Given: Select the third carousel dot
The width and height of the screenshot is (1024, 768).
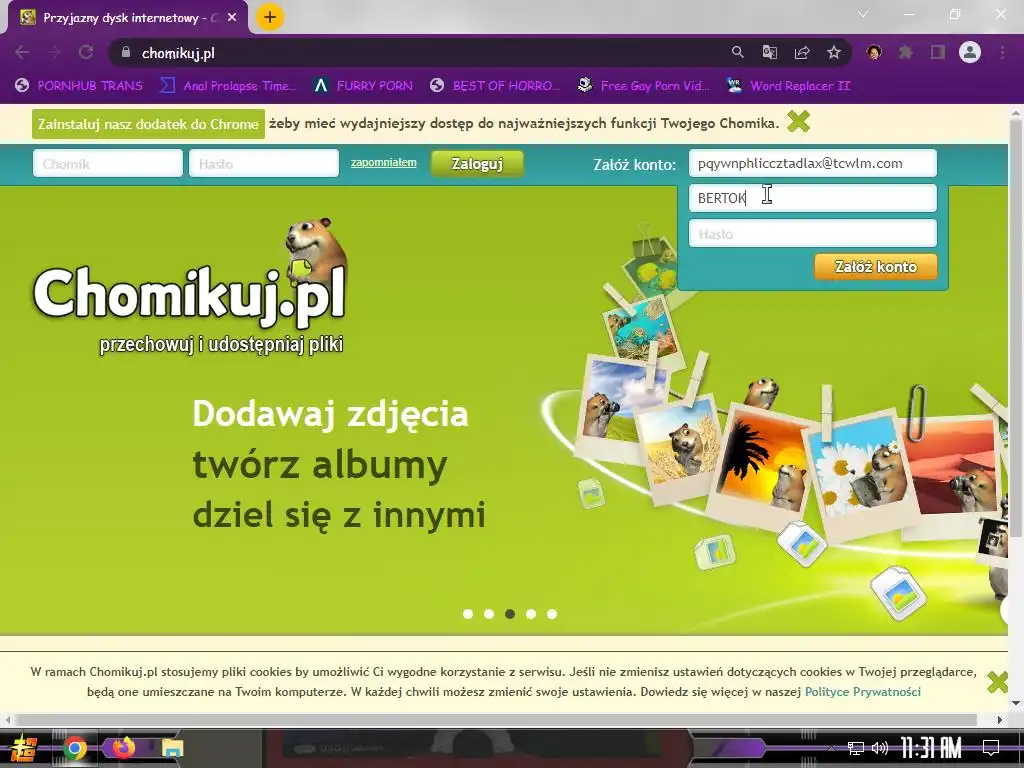Looking at the screenshot, I should click(x=510, y=614).
